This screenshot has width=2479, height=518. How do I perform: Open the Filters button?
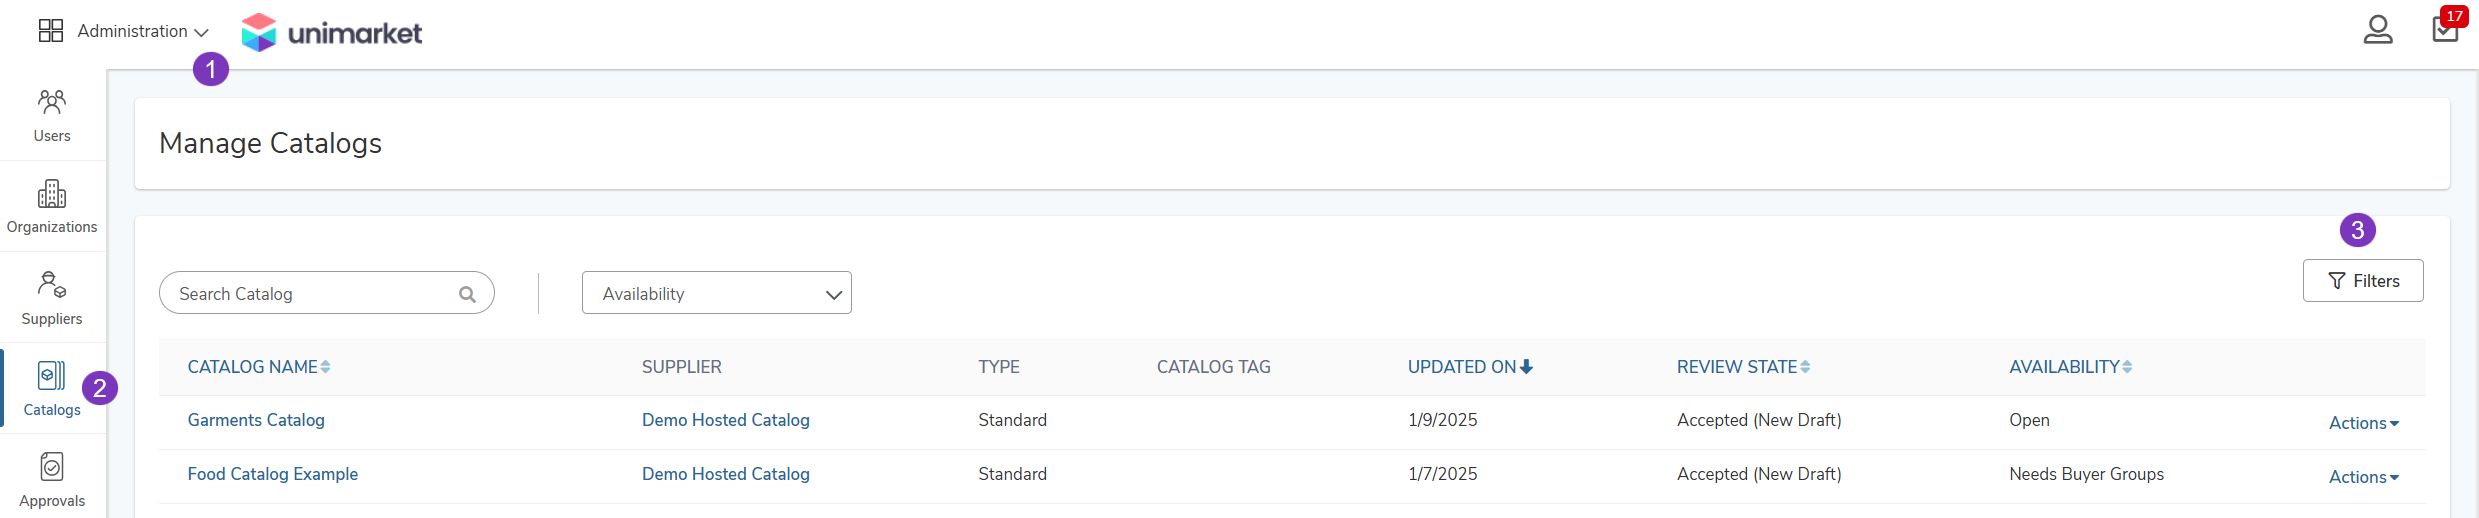click(x=2363, y=281)
